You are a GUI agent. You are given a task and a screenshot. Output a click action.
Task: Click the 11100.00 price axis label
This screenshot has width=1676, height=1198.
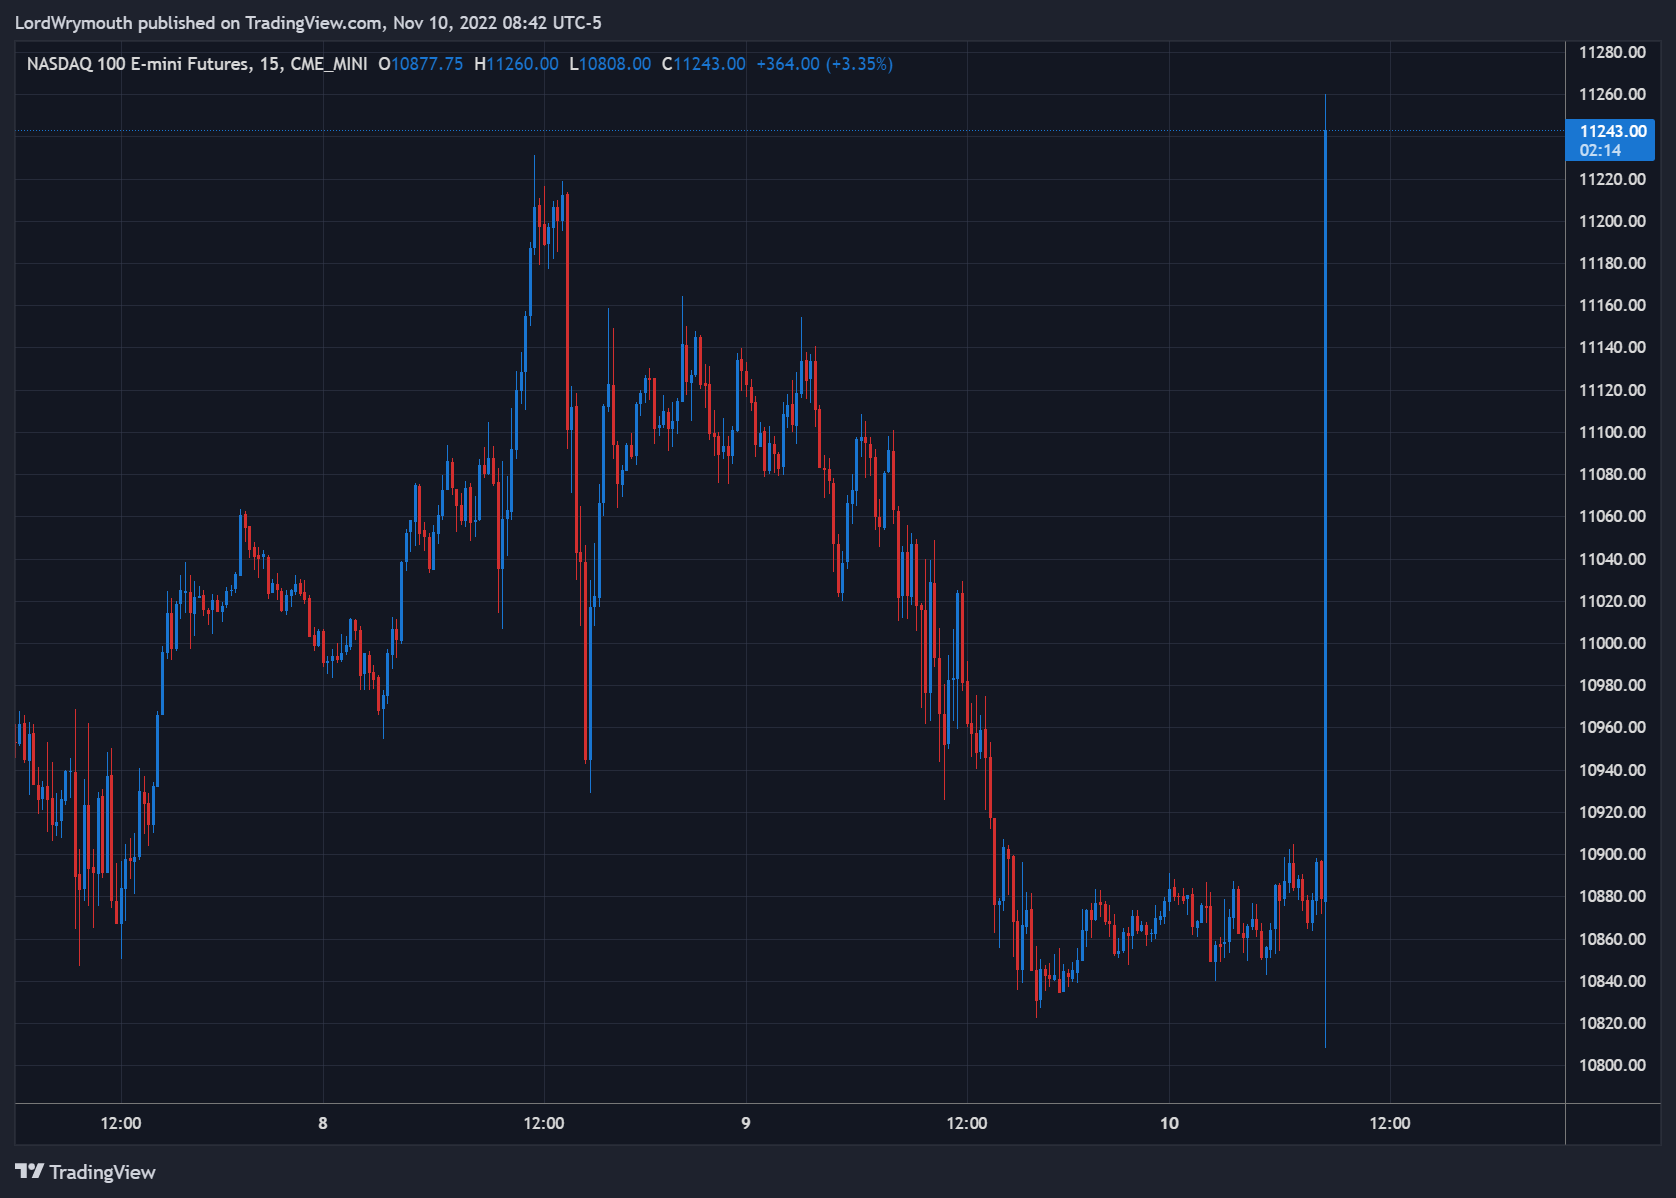(x=1612, y=432)
